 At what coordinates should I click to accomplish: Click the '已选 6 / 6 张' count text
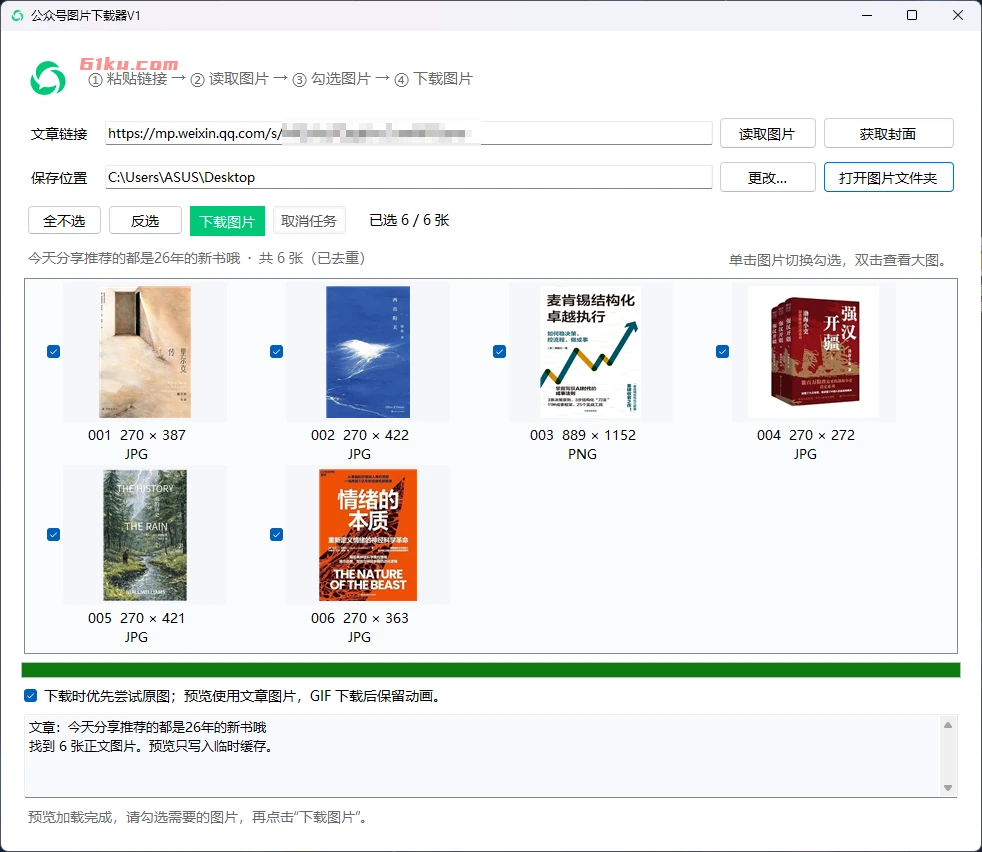pos(409,221)
